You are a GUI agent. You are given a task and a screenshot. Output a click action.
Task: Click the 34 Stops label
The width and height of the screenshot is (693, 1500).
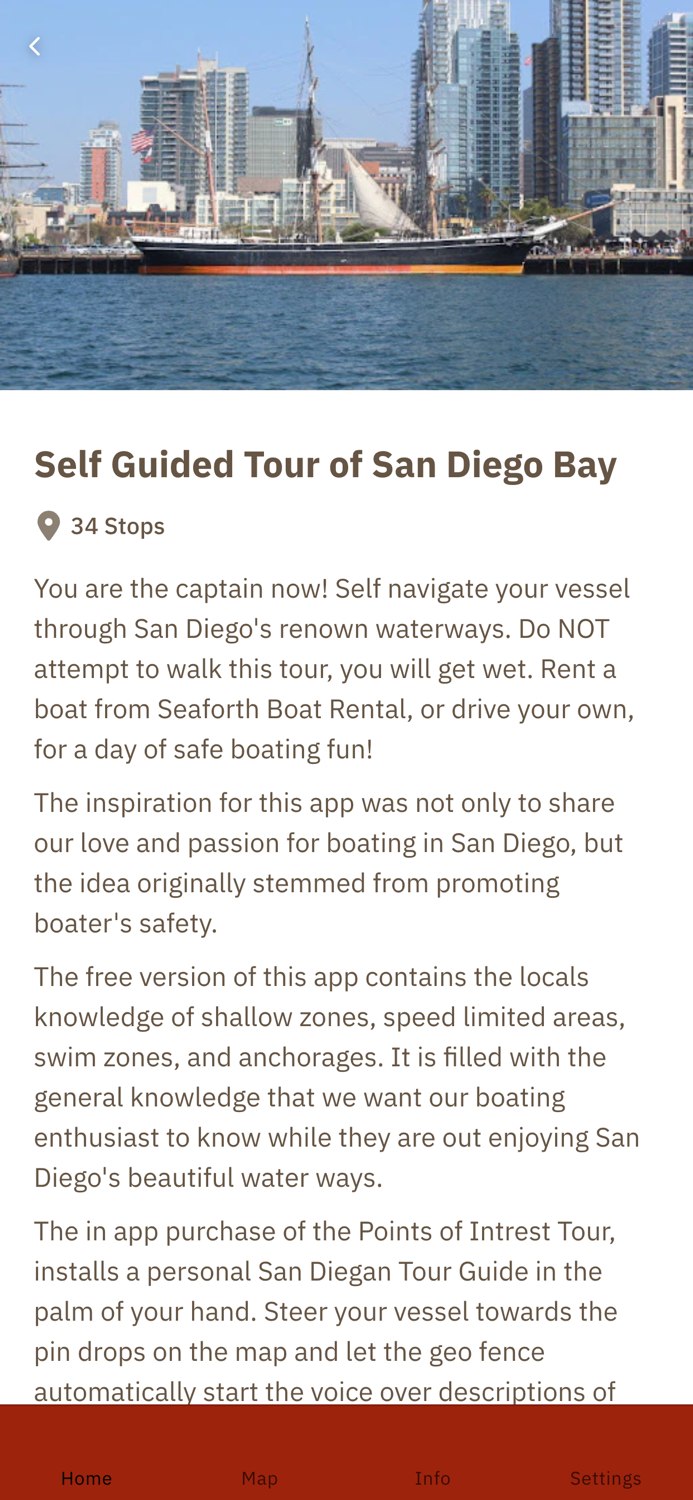pyautogui.click(x=117, y=525)
